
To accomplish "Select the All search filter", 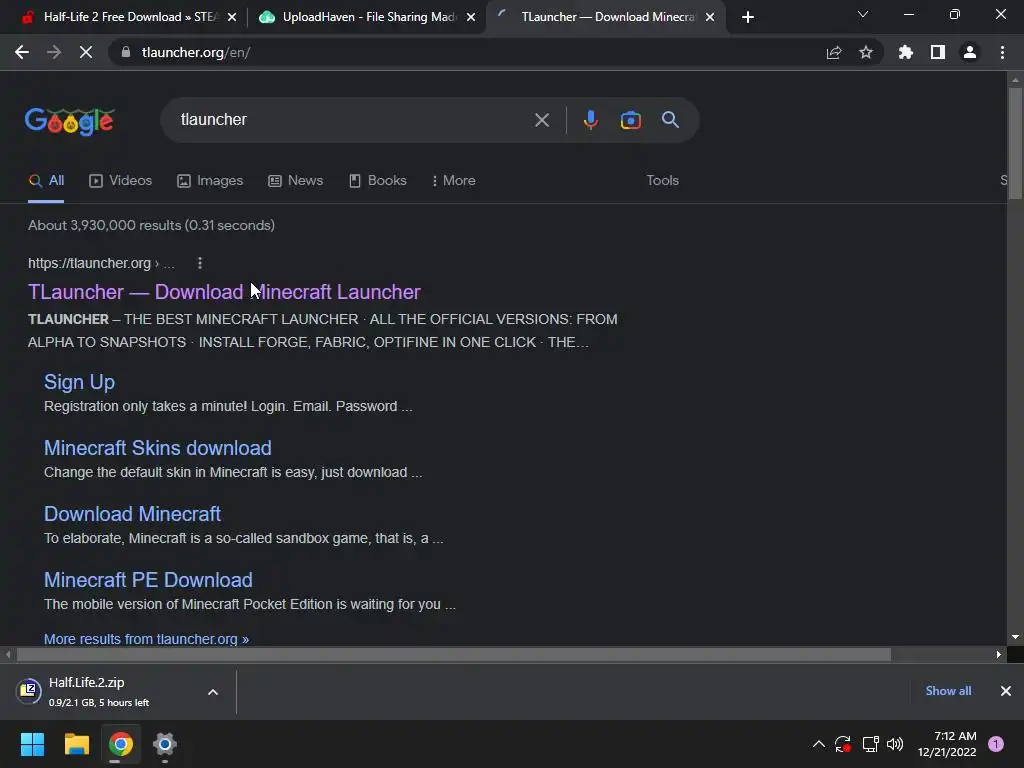I will click(x=46, y=181).
